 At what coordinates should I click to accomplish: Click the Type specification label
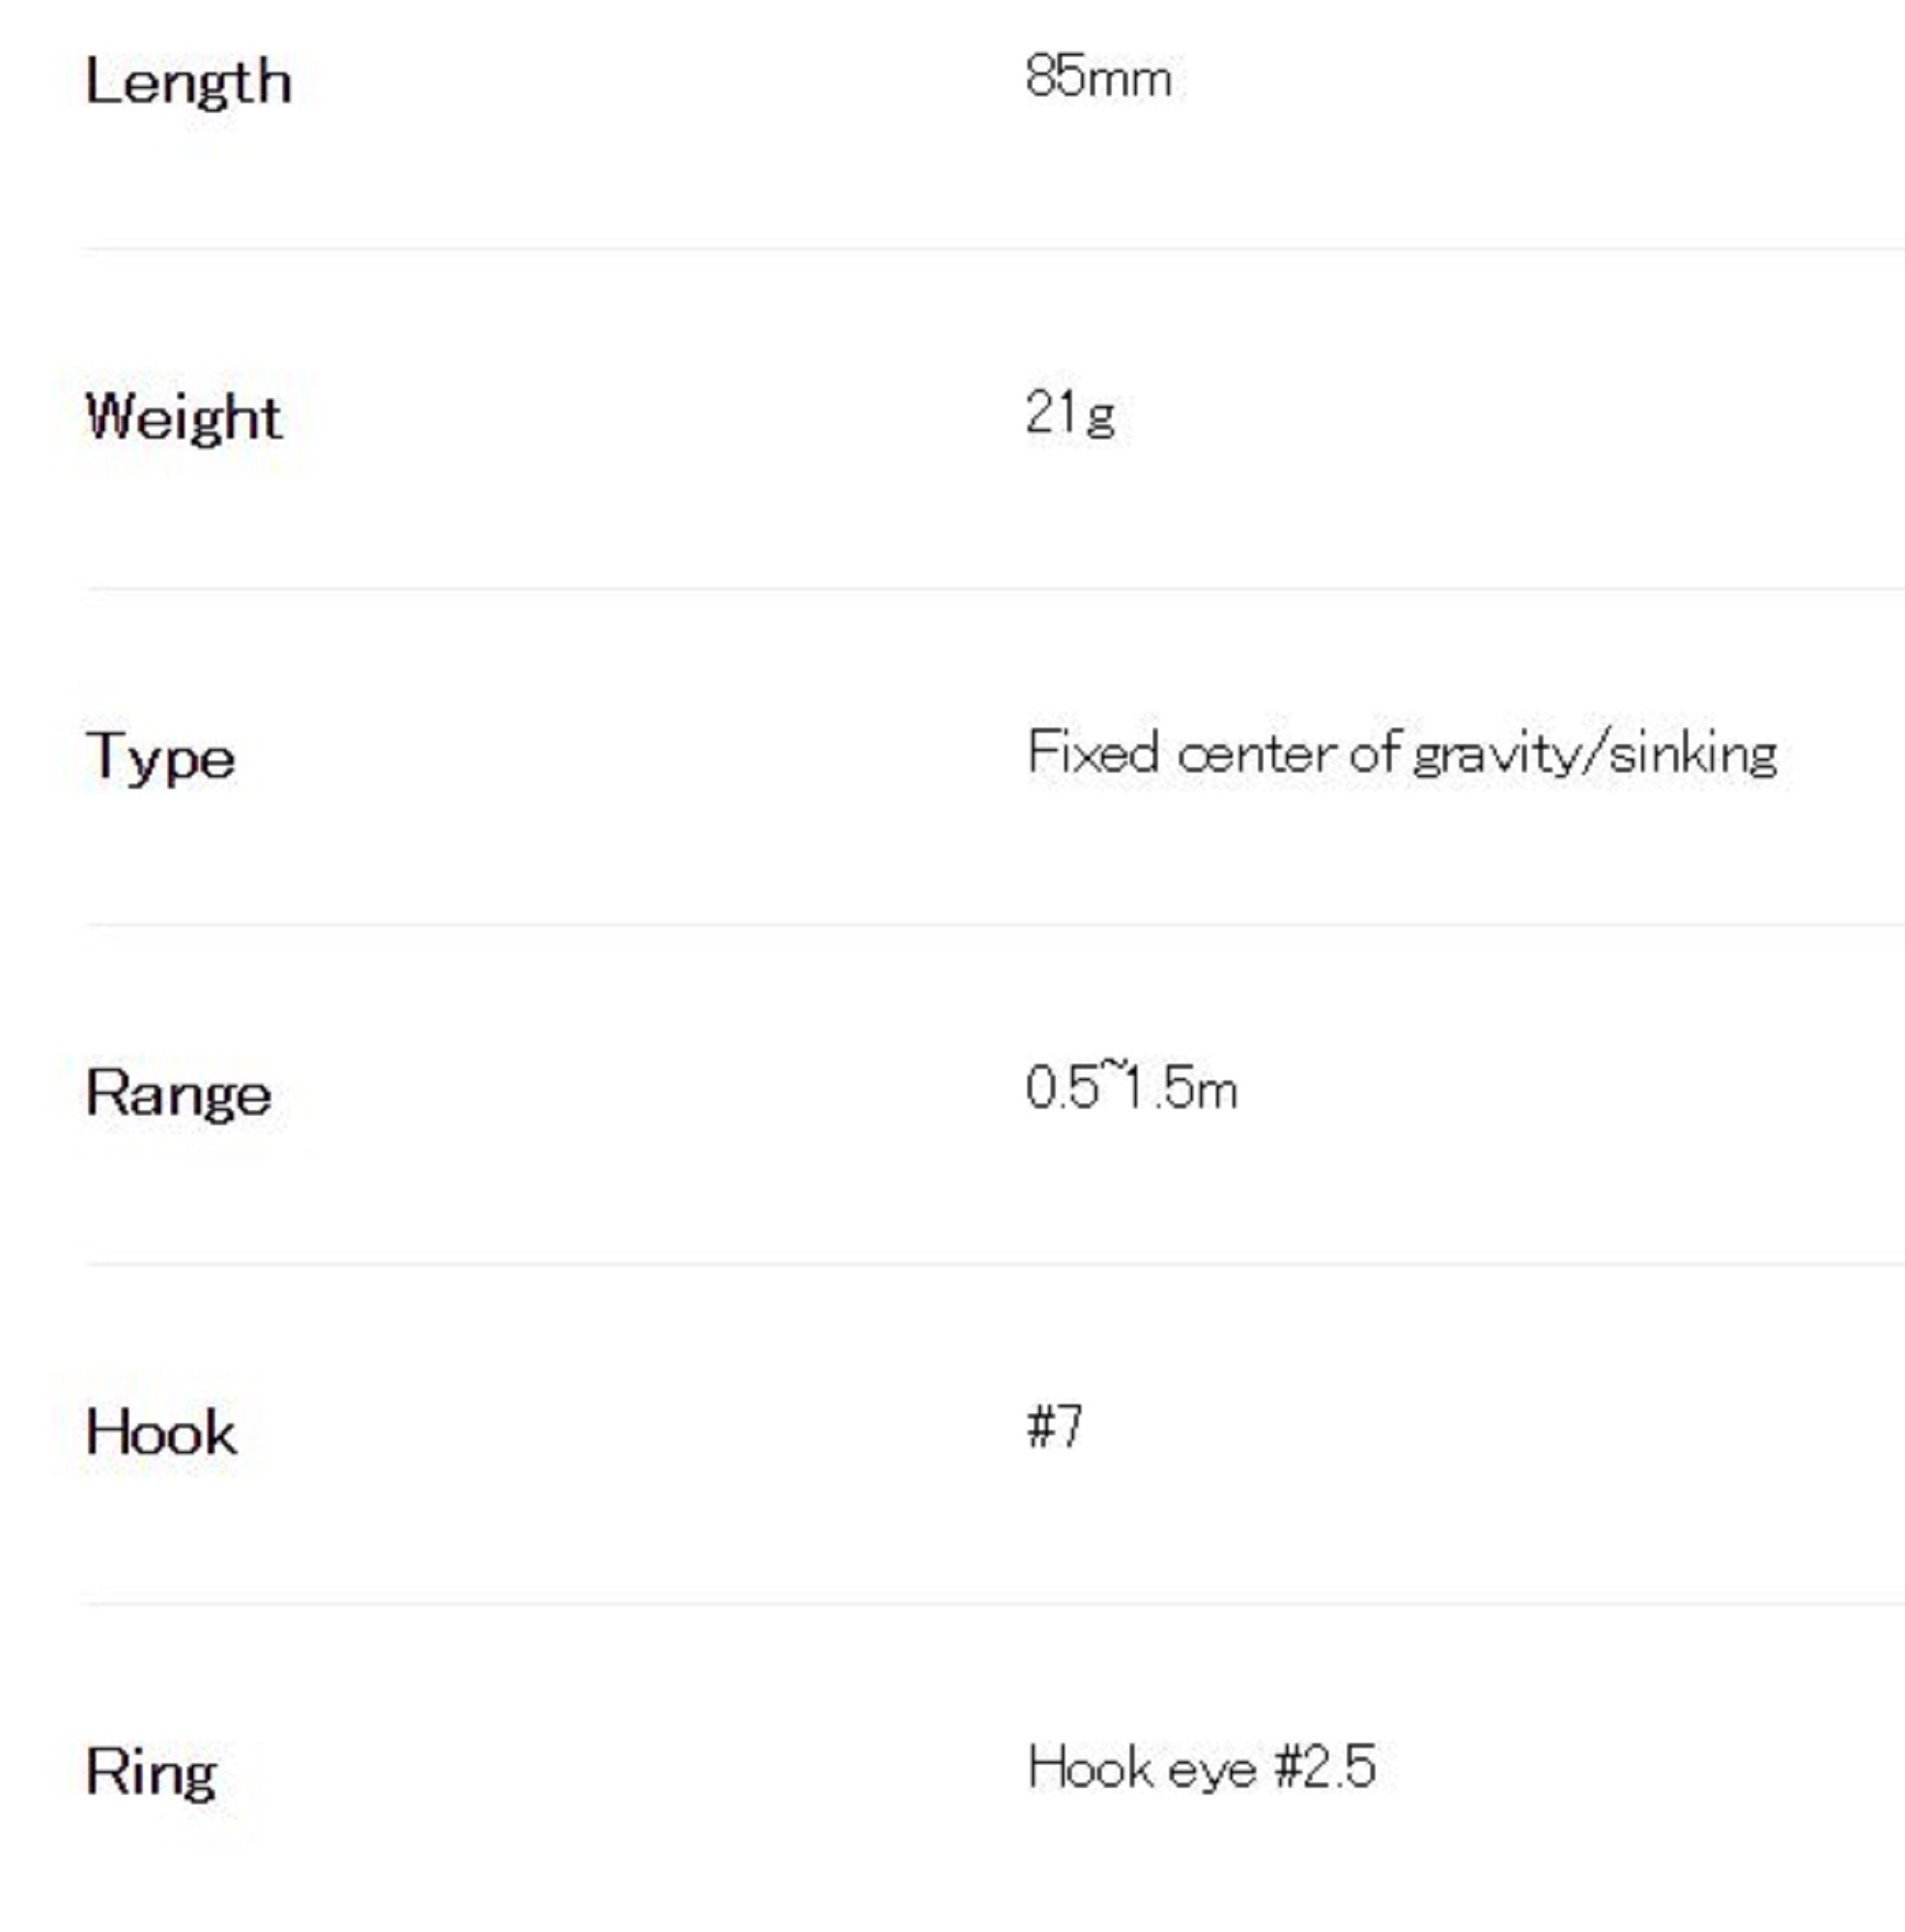coord(160,757)
